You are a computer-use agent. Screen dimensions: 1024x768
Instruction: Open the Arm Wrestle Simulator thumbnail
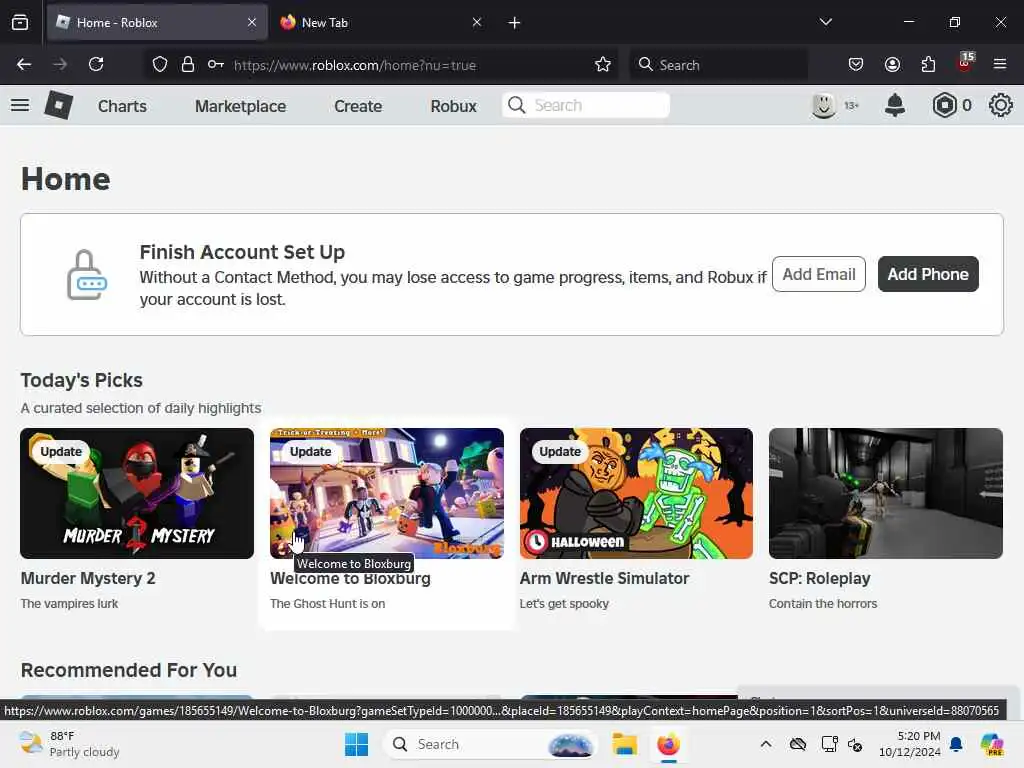(x=636, y=493)
